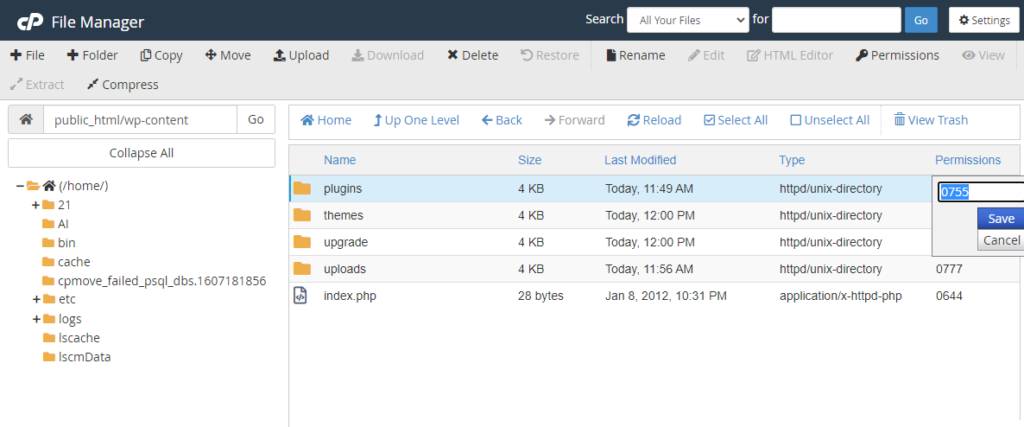Create a new folder with + Folder
1024x427 pixels.
click(92, 55)
